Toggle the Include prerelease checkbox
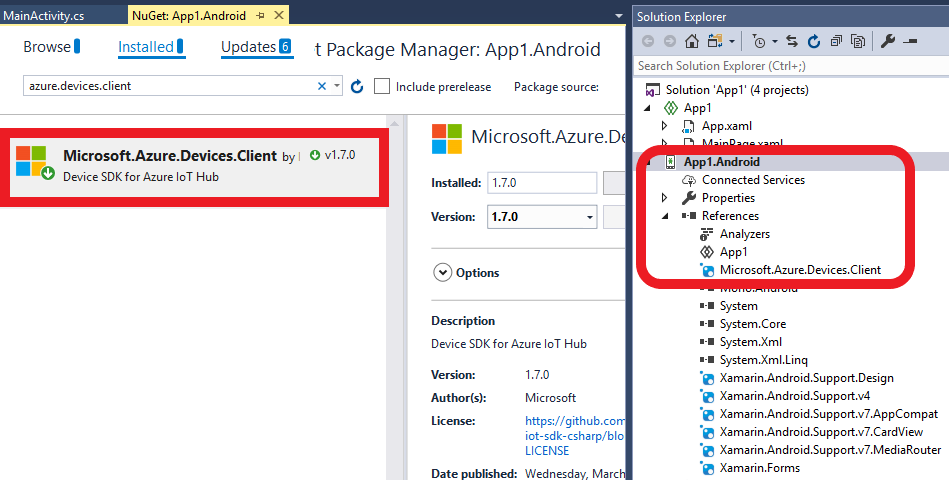 [382, 87]
